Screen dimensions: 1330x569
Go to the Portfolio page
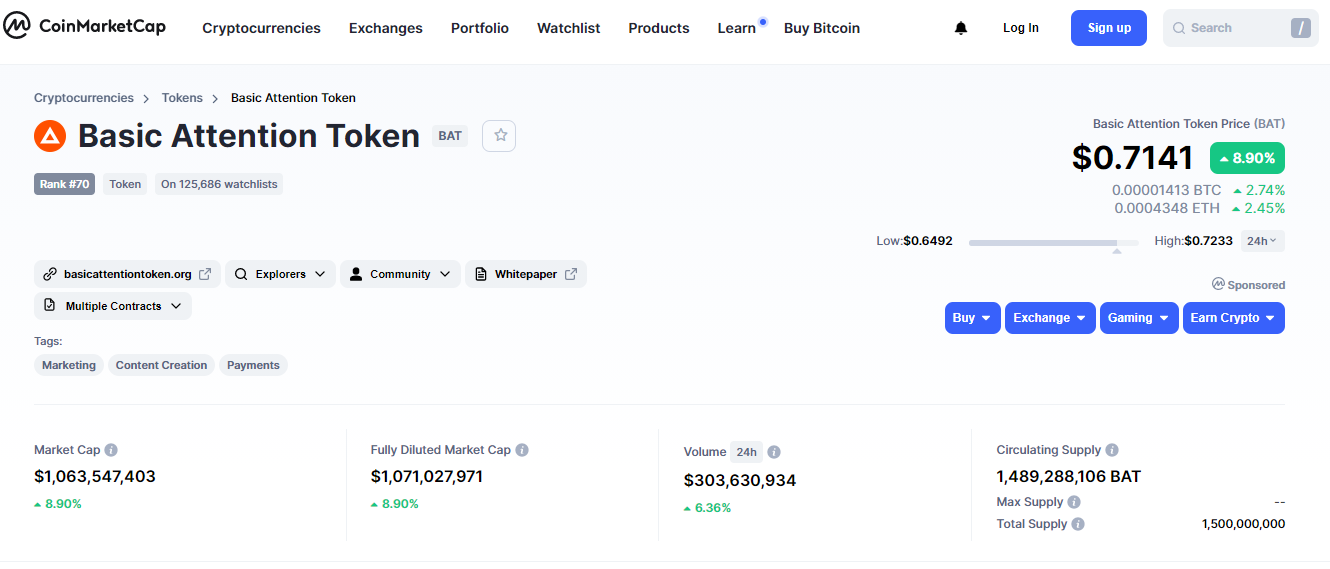pos(479,28)
